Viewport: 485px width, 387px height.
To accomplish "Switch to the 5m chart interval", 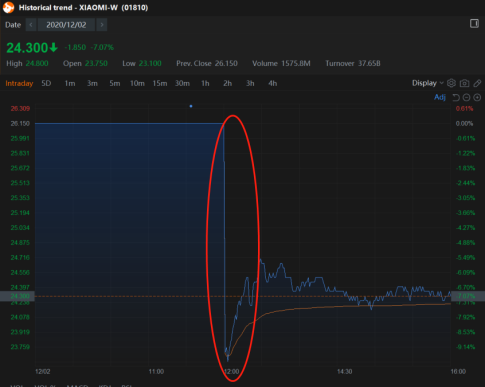I will 115,83.
